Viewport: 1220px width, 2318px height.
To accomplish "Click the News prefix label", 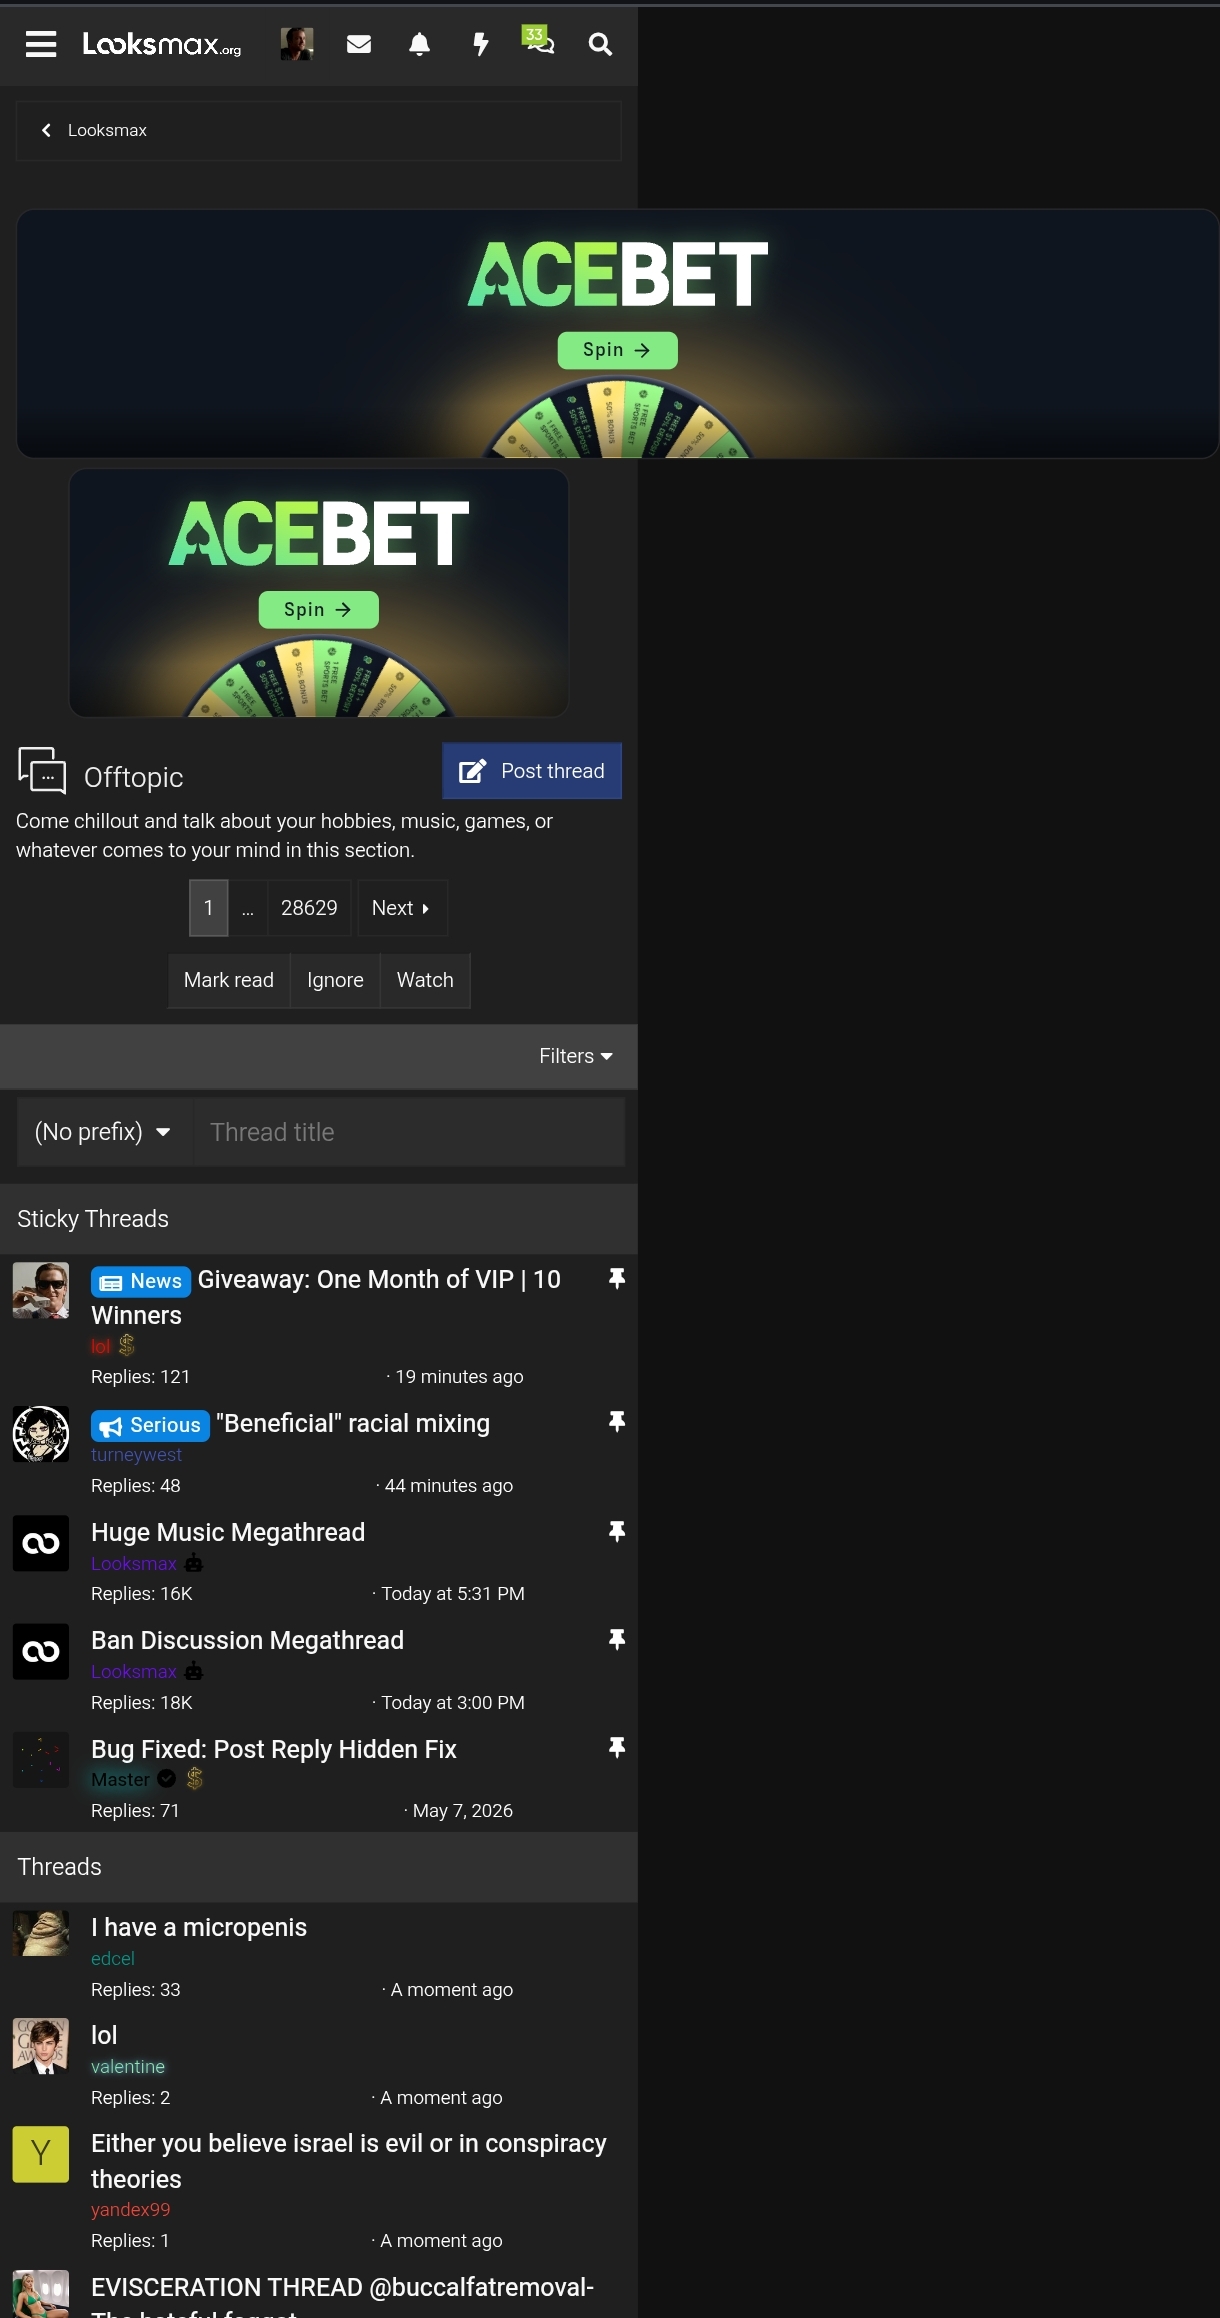I will coord(141,1281).
